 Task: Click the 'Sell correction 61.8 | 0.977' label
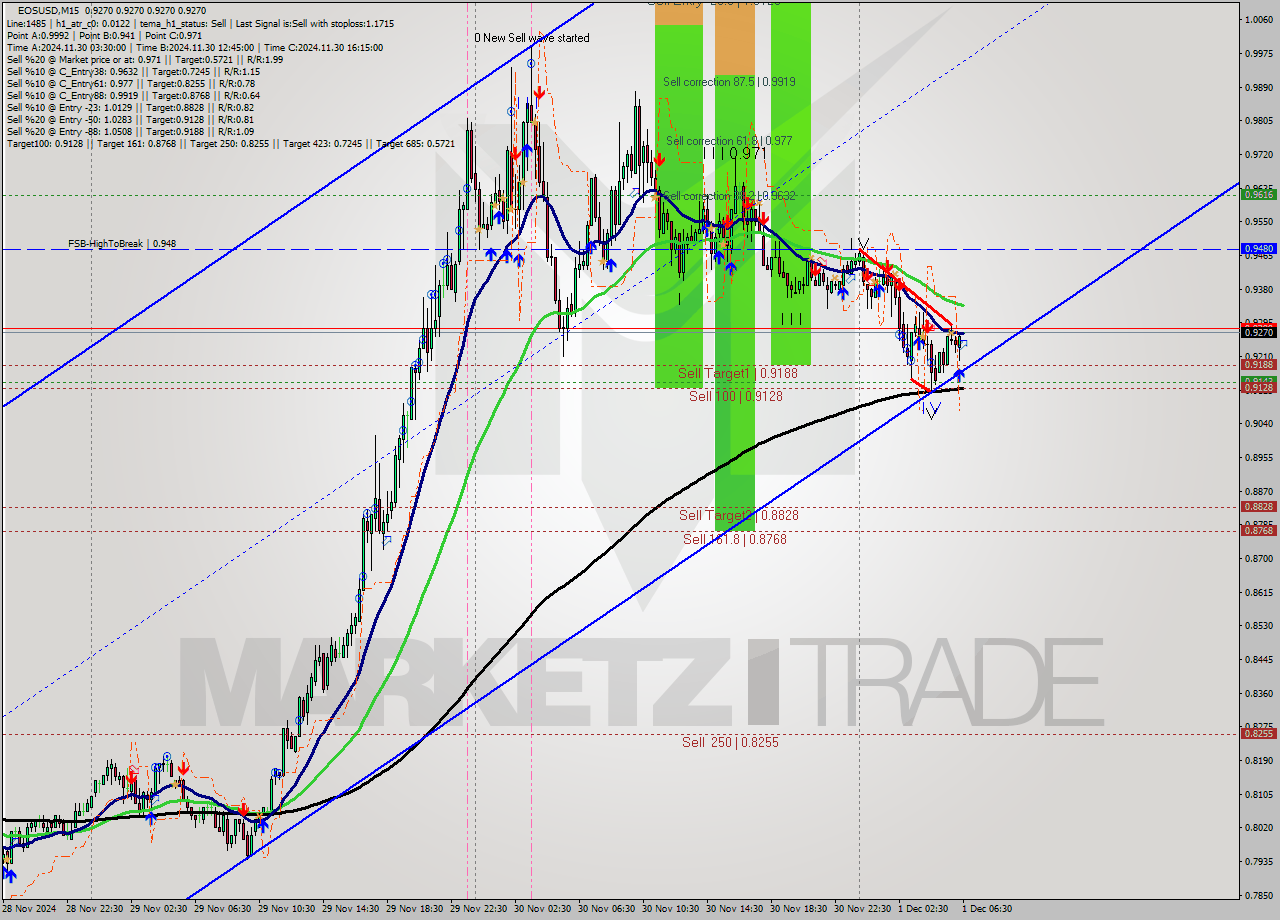point(729,141)
